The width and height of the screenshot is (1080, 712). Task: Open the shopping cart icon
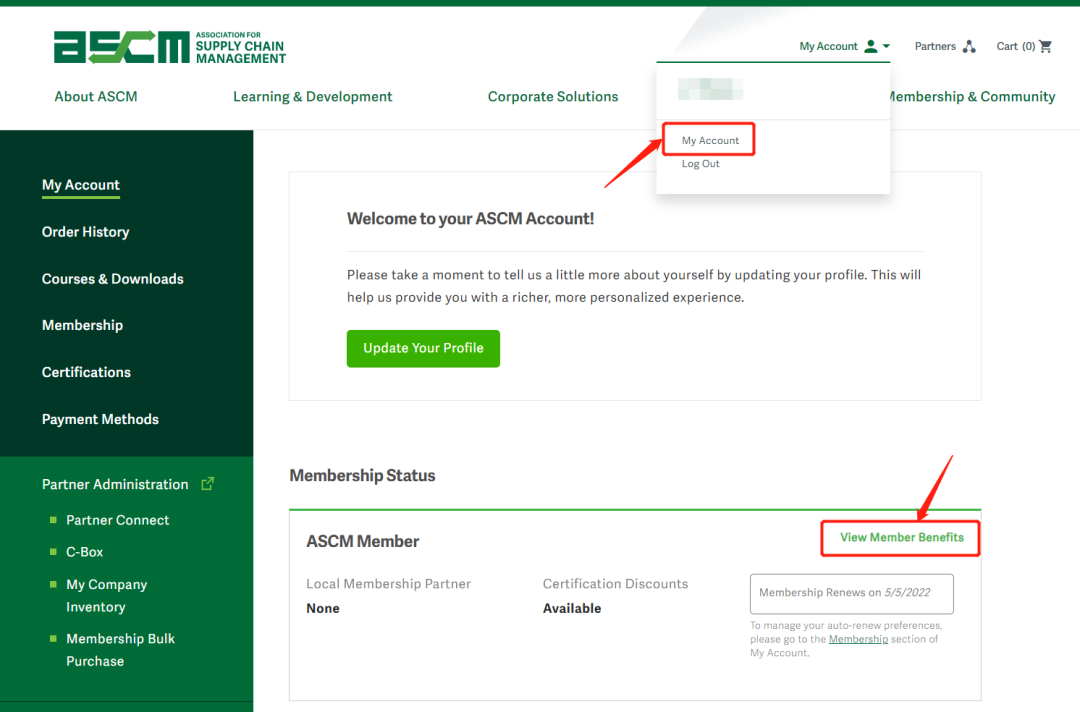point(1046,46)
